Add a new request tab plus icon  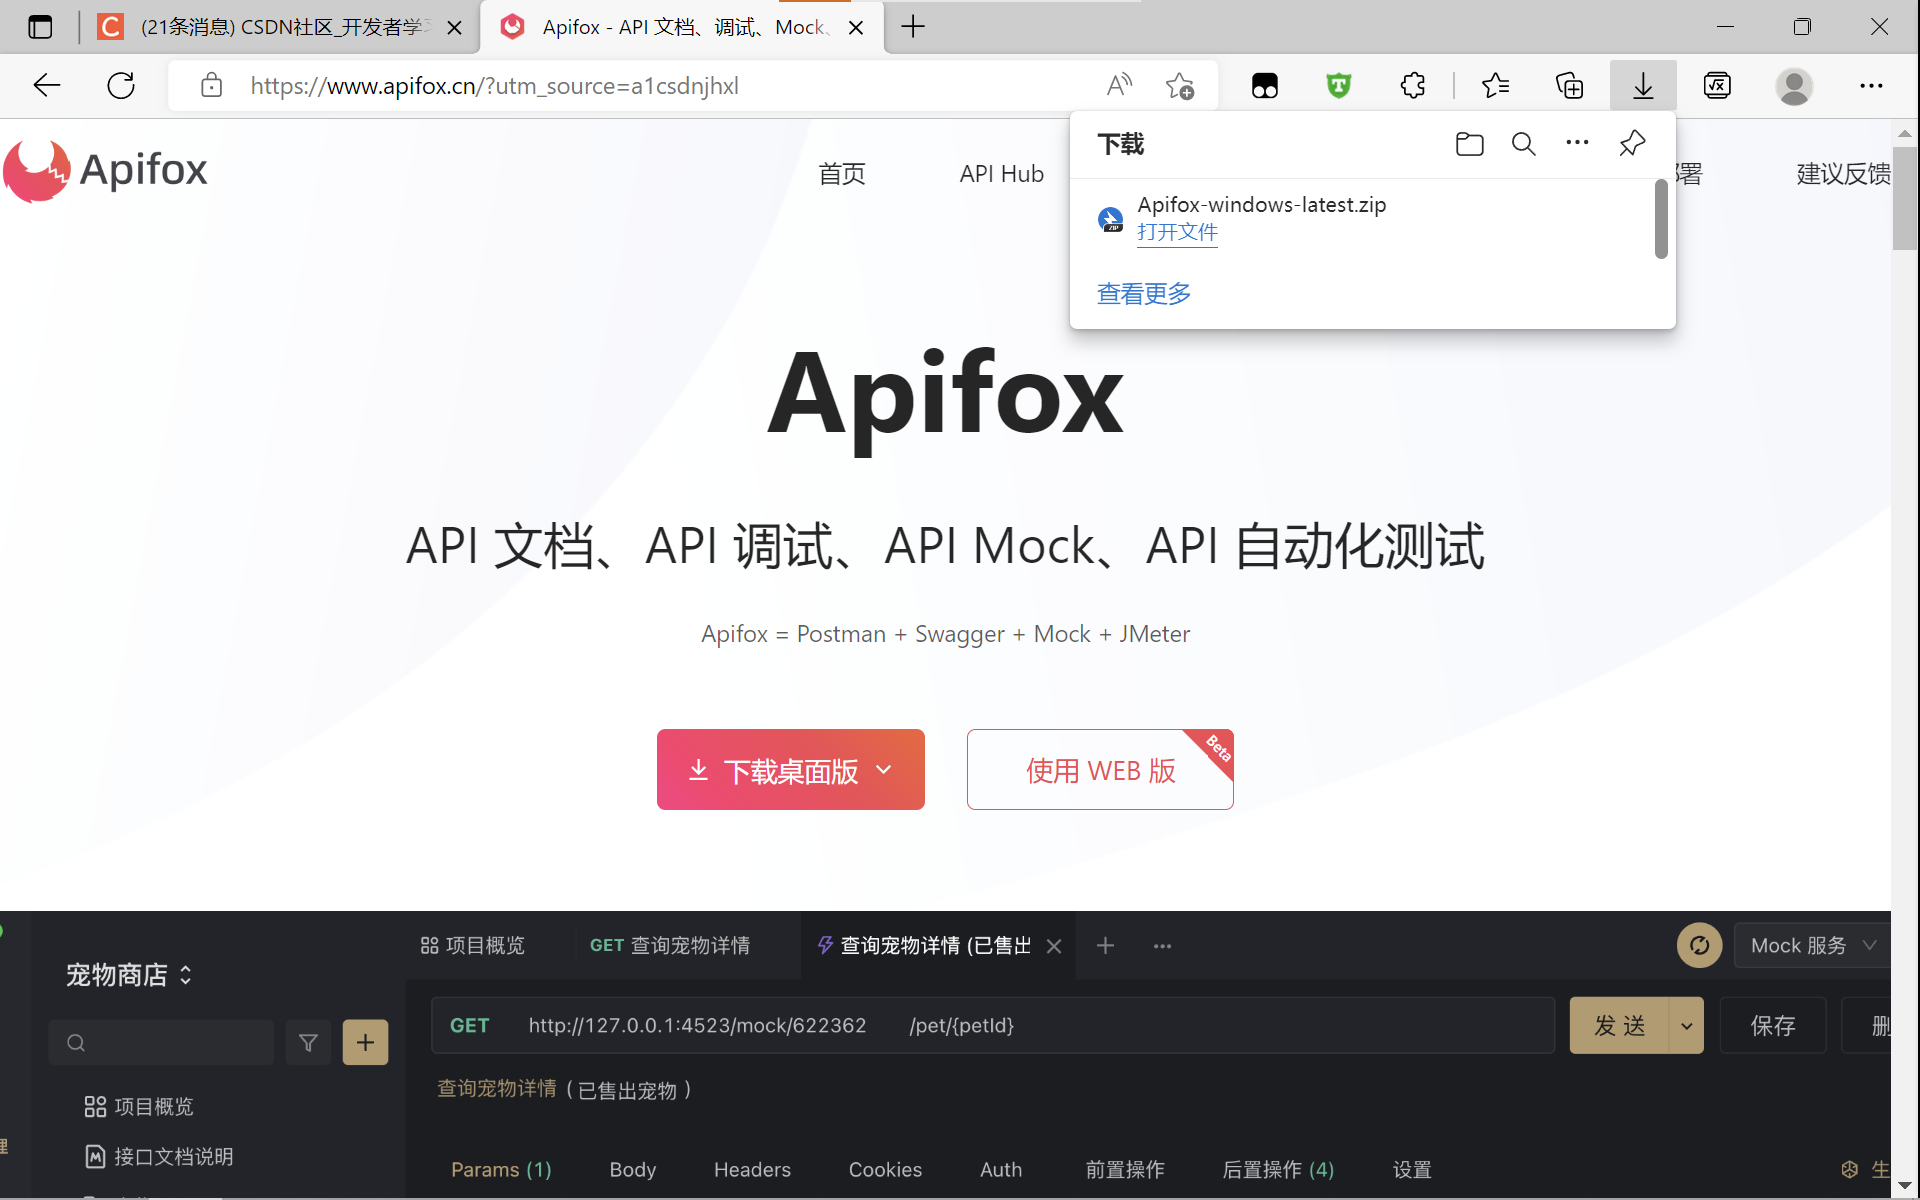(1105, 945)
